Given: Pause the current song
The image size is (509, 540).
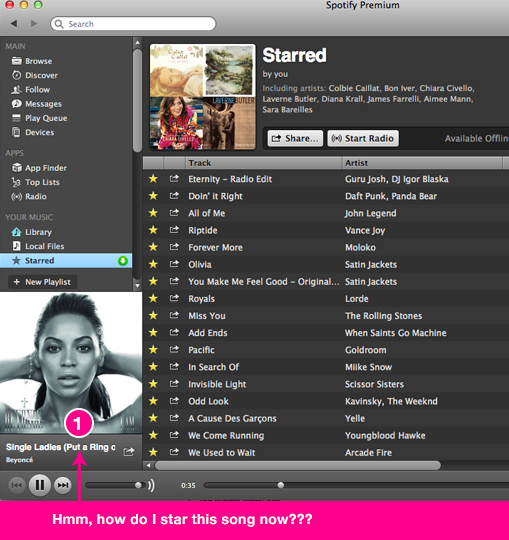Looking at the screenshot, I should pyautogui.click(x=40, y=485).
